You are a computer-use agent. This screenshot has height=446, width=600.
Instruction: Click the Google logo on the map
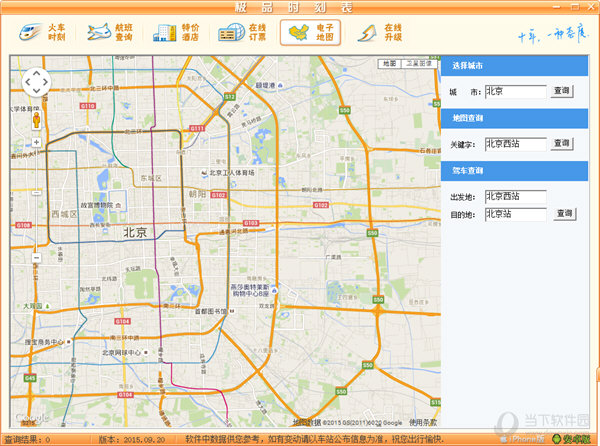33,418
